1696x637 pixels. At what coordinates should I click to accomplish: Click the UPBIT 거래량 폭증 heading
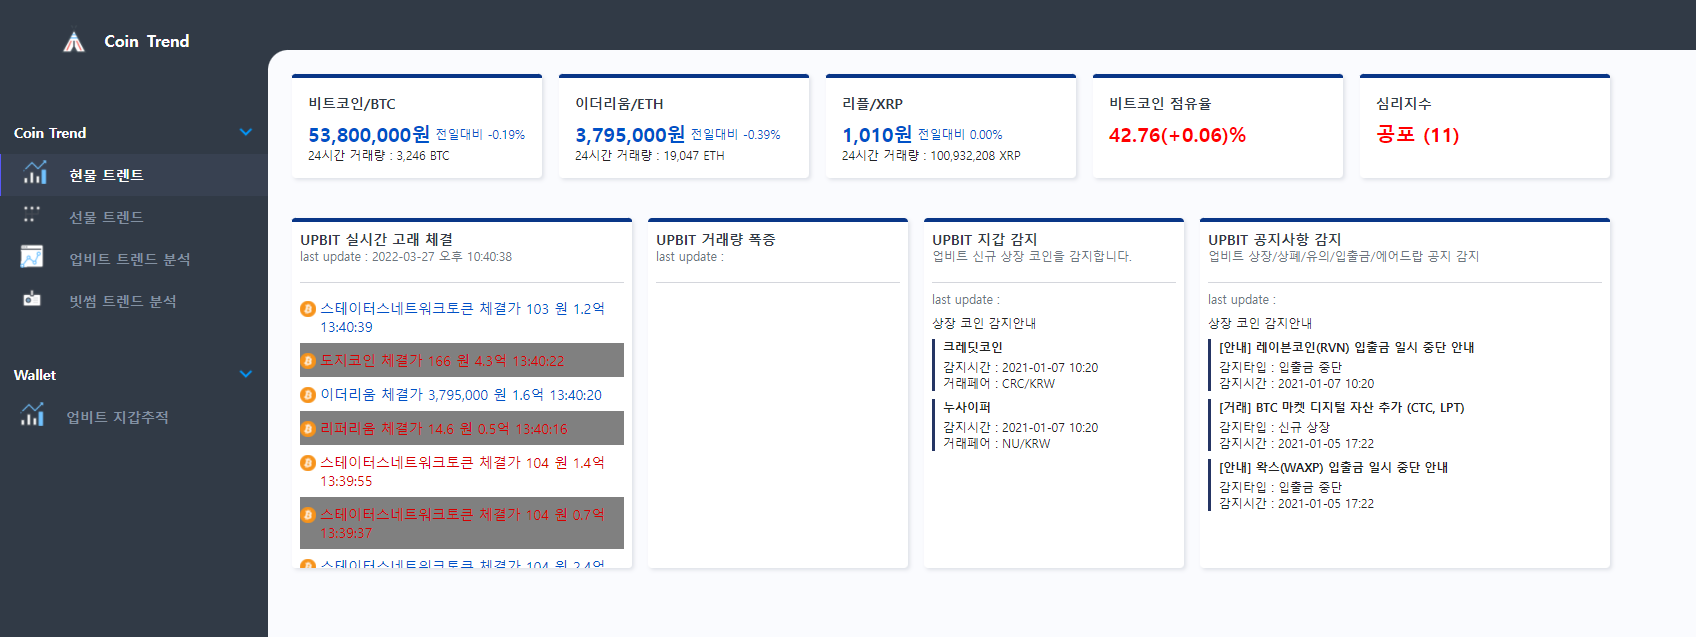click(716, 240)
